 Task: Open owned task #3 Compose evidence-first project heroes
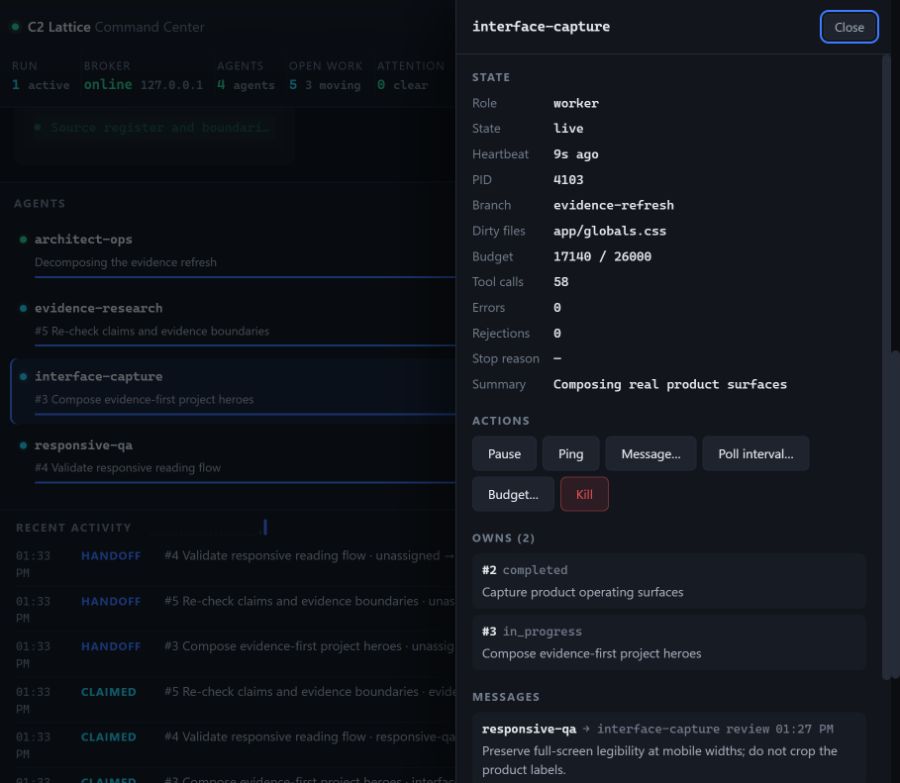[669, 642]
